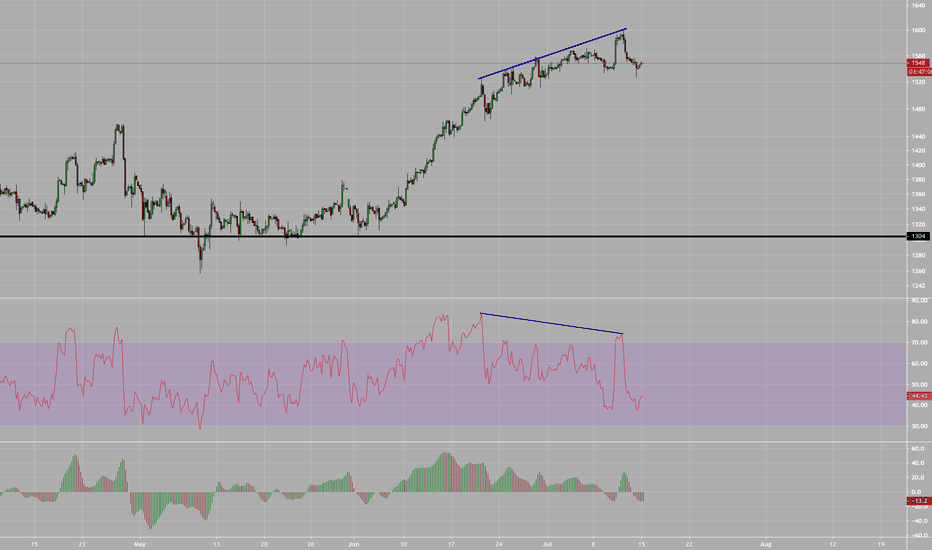Click the 20.0 histogram axis label
Image resolution: width=932 pixels, height=550 pixels.
tap(918, 478)
